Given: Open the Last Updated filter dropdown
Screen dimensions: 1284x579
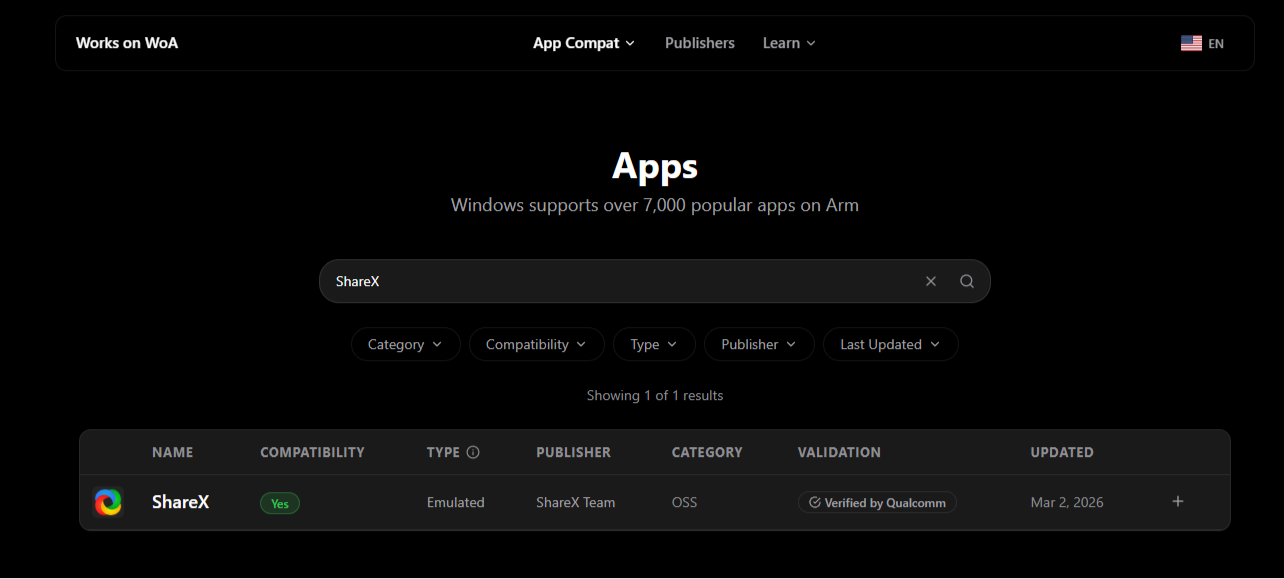Looking at the screenshot, I should point(890,344).
